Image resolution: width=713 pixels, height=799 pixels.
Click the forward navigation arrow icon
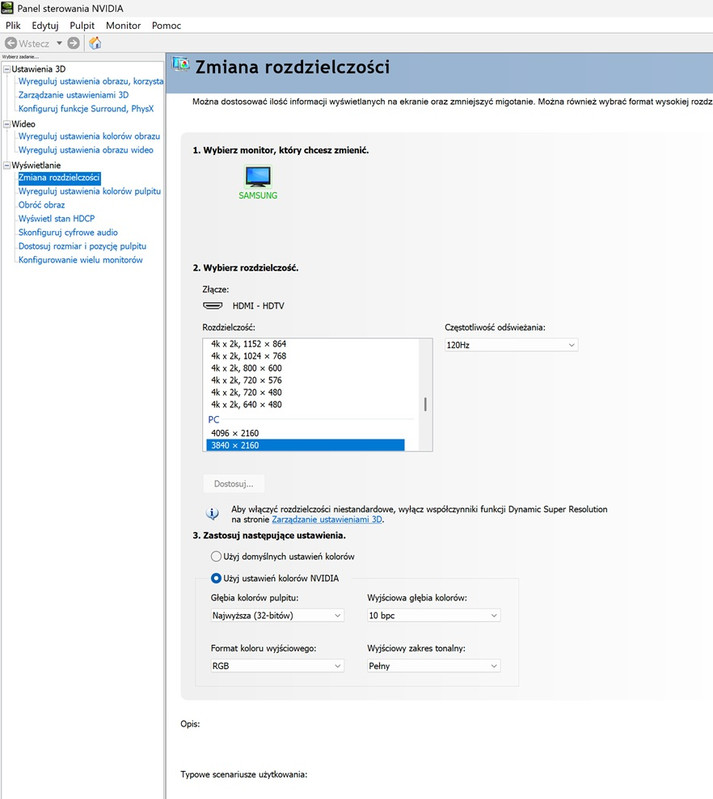(x=73, y=43)
